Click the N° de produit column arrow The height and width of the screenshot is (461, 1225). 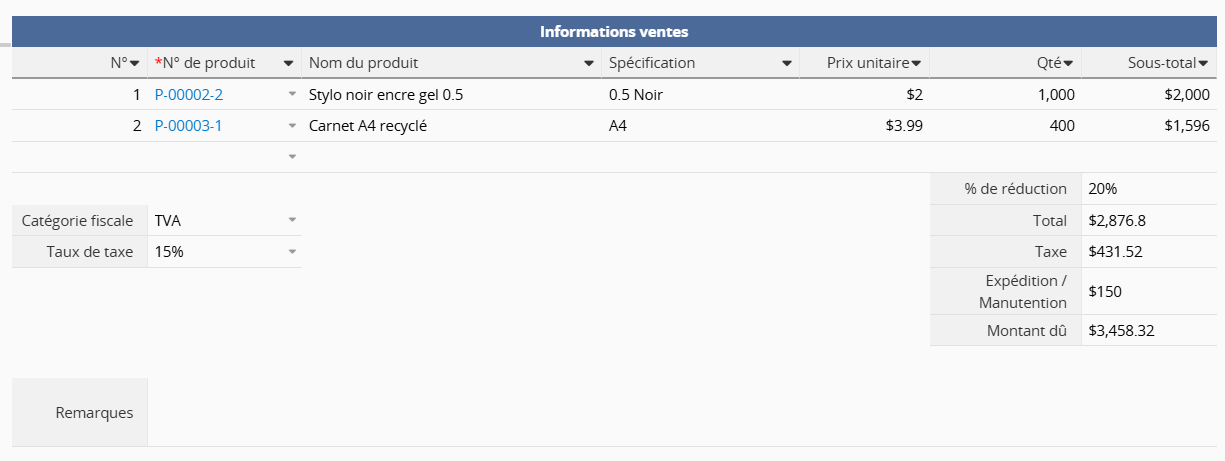(x=289, y=64)
